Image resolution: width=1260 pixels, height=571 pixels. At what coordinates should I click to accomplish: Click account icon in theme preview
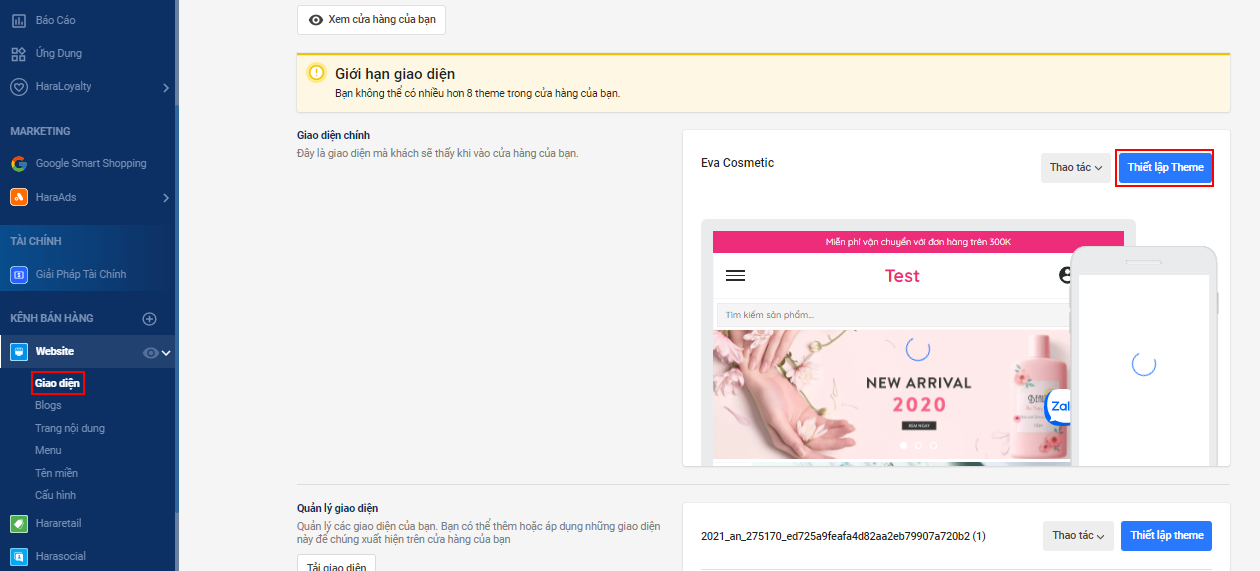pyautogui.click(x=1064, y=275)
